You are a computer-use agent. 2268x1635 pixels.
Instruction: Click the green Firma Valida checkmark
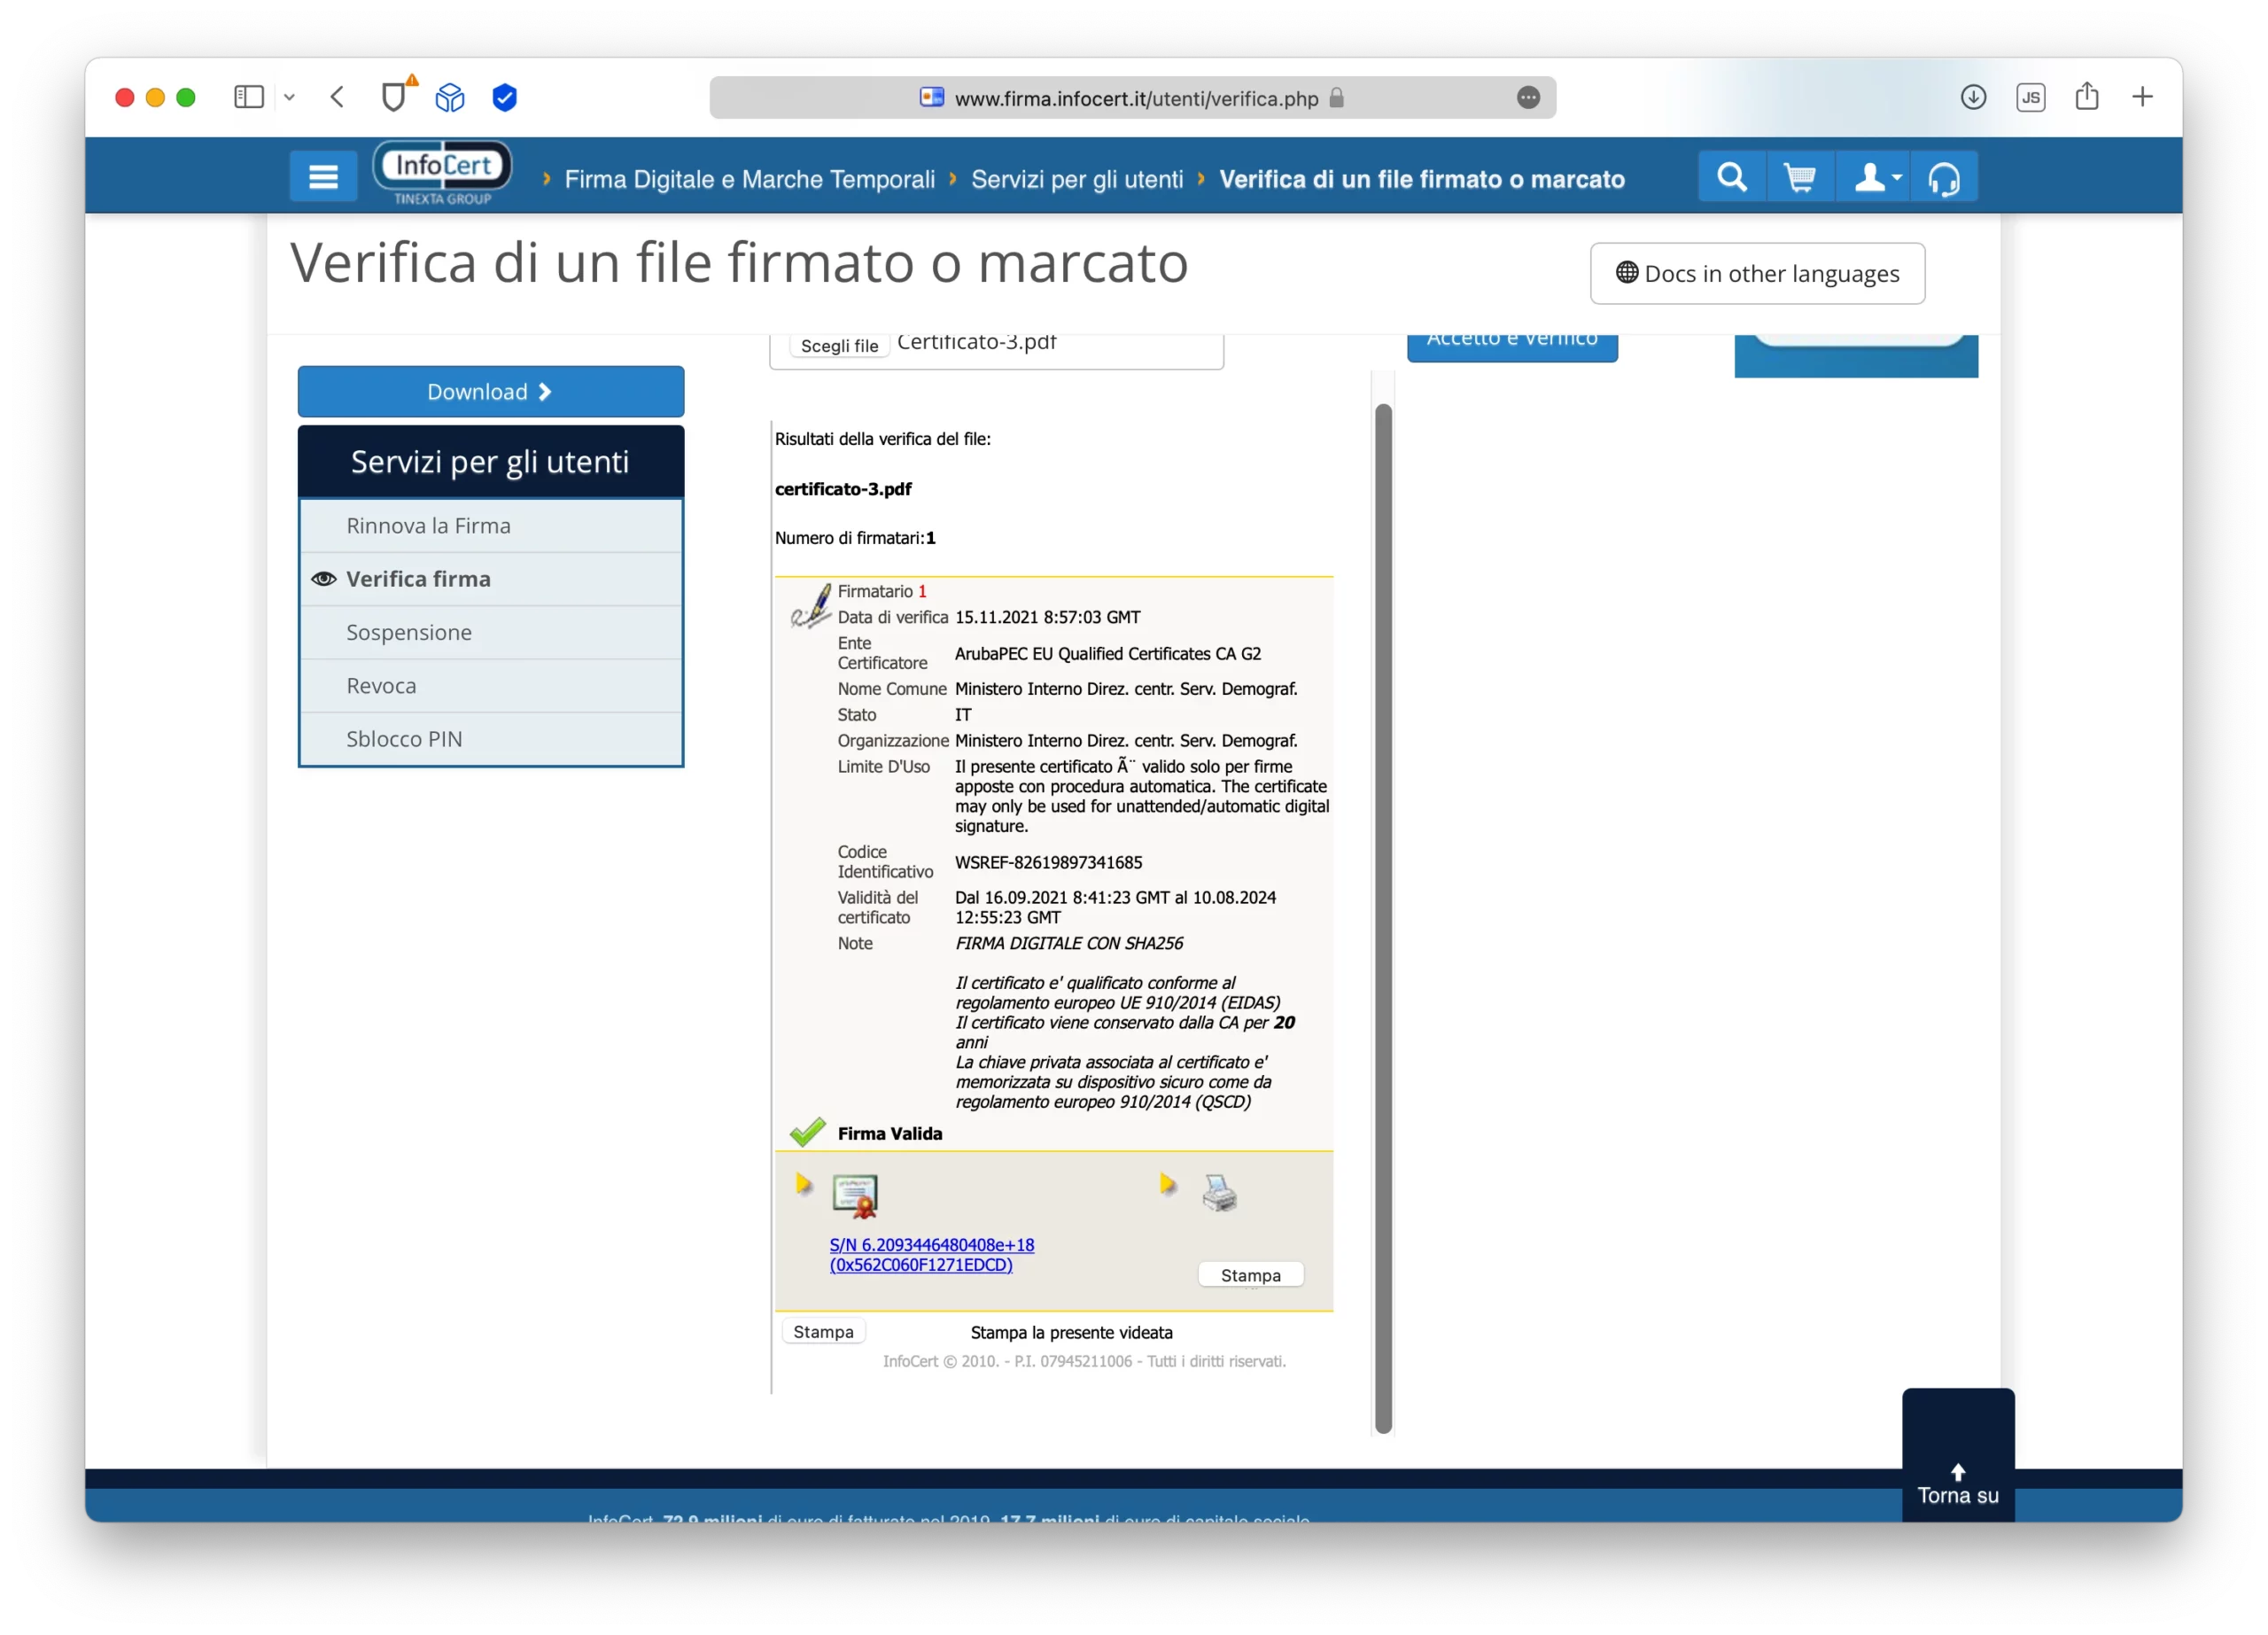click(807, 1132)
